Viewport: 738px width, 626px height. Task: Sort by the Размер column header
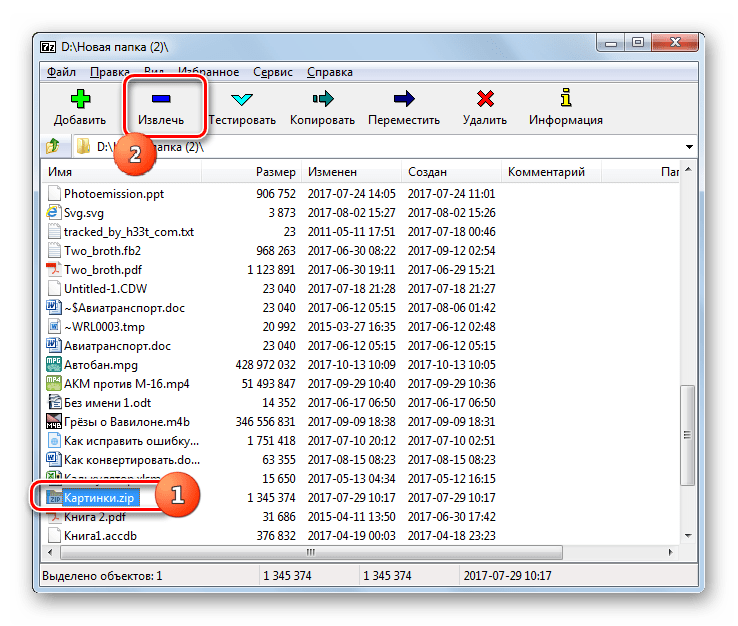point(275,172)
